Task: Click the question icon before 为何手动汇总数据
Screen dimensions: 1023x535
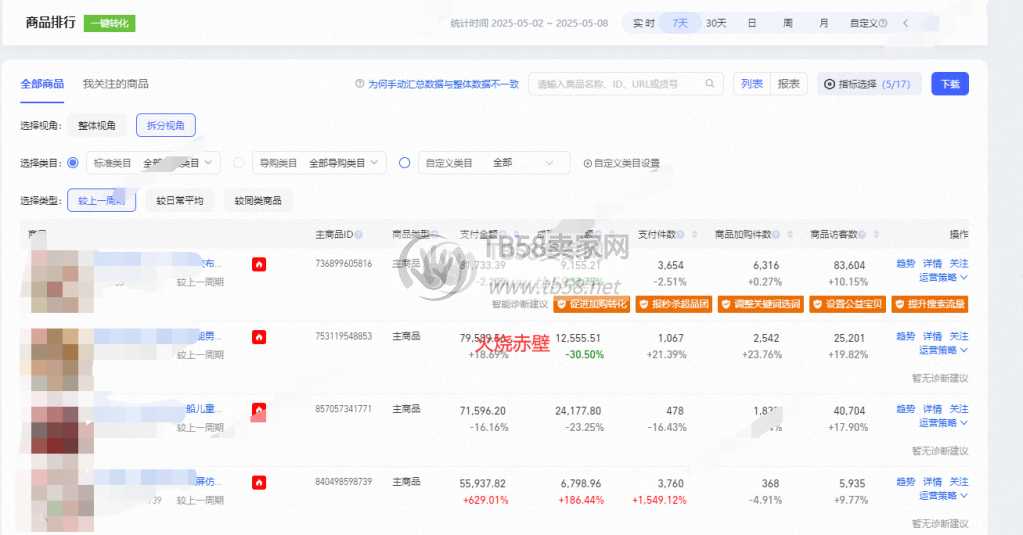Action: tap(359, 84)
